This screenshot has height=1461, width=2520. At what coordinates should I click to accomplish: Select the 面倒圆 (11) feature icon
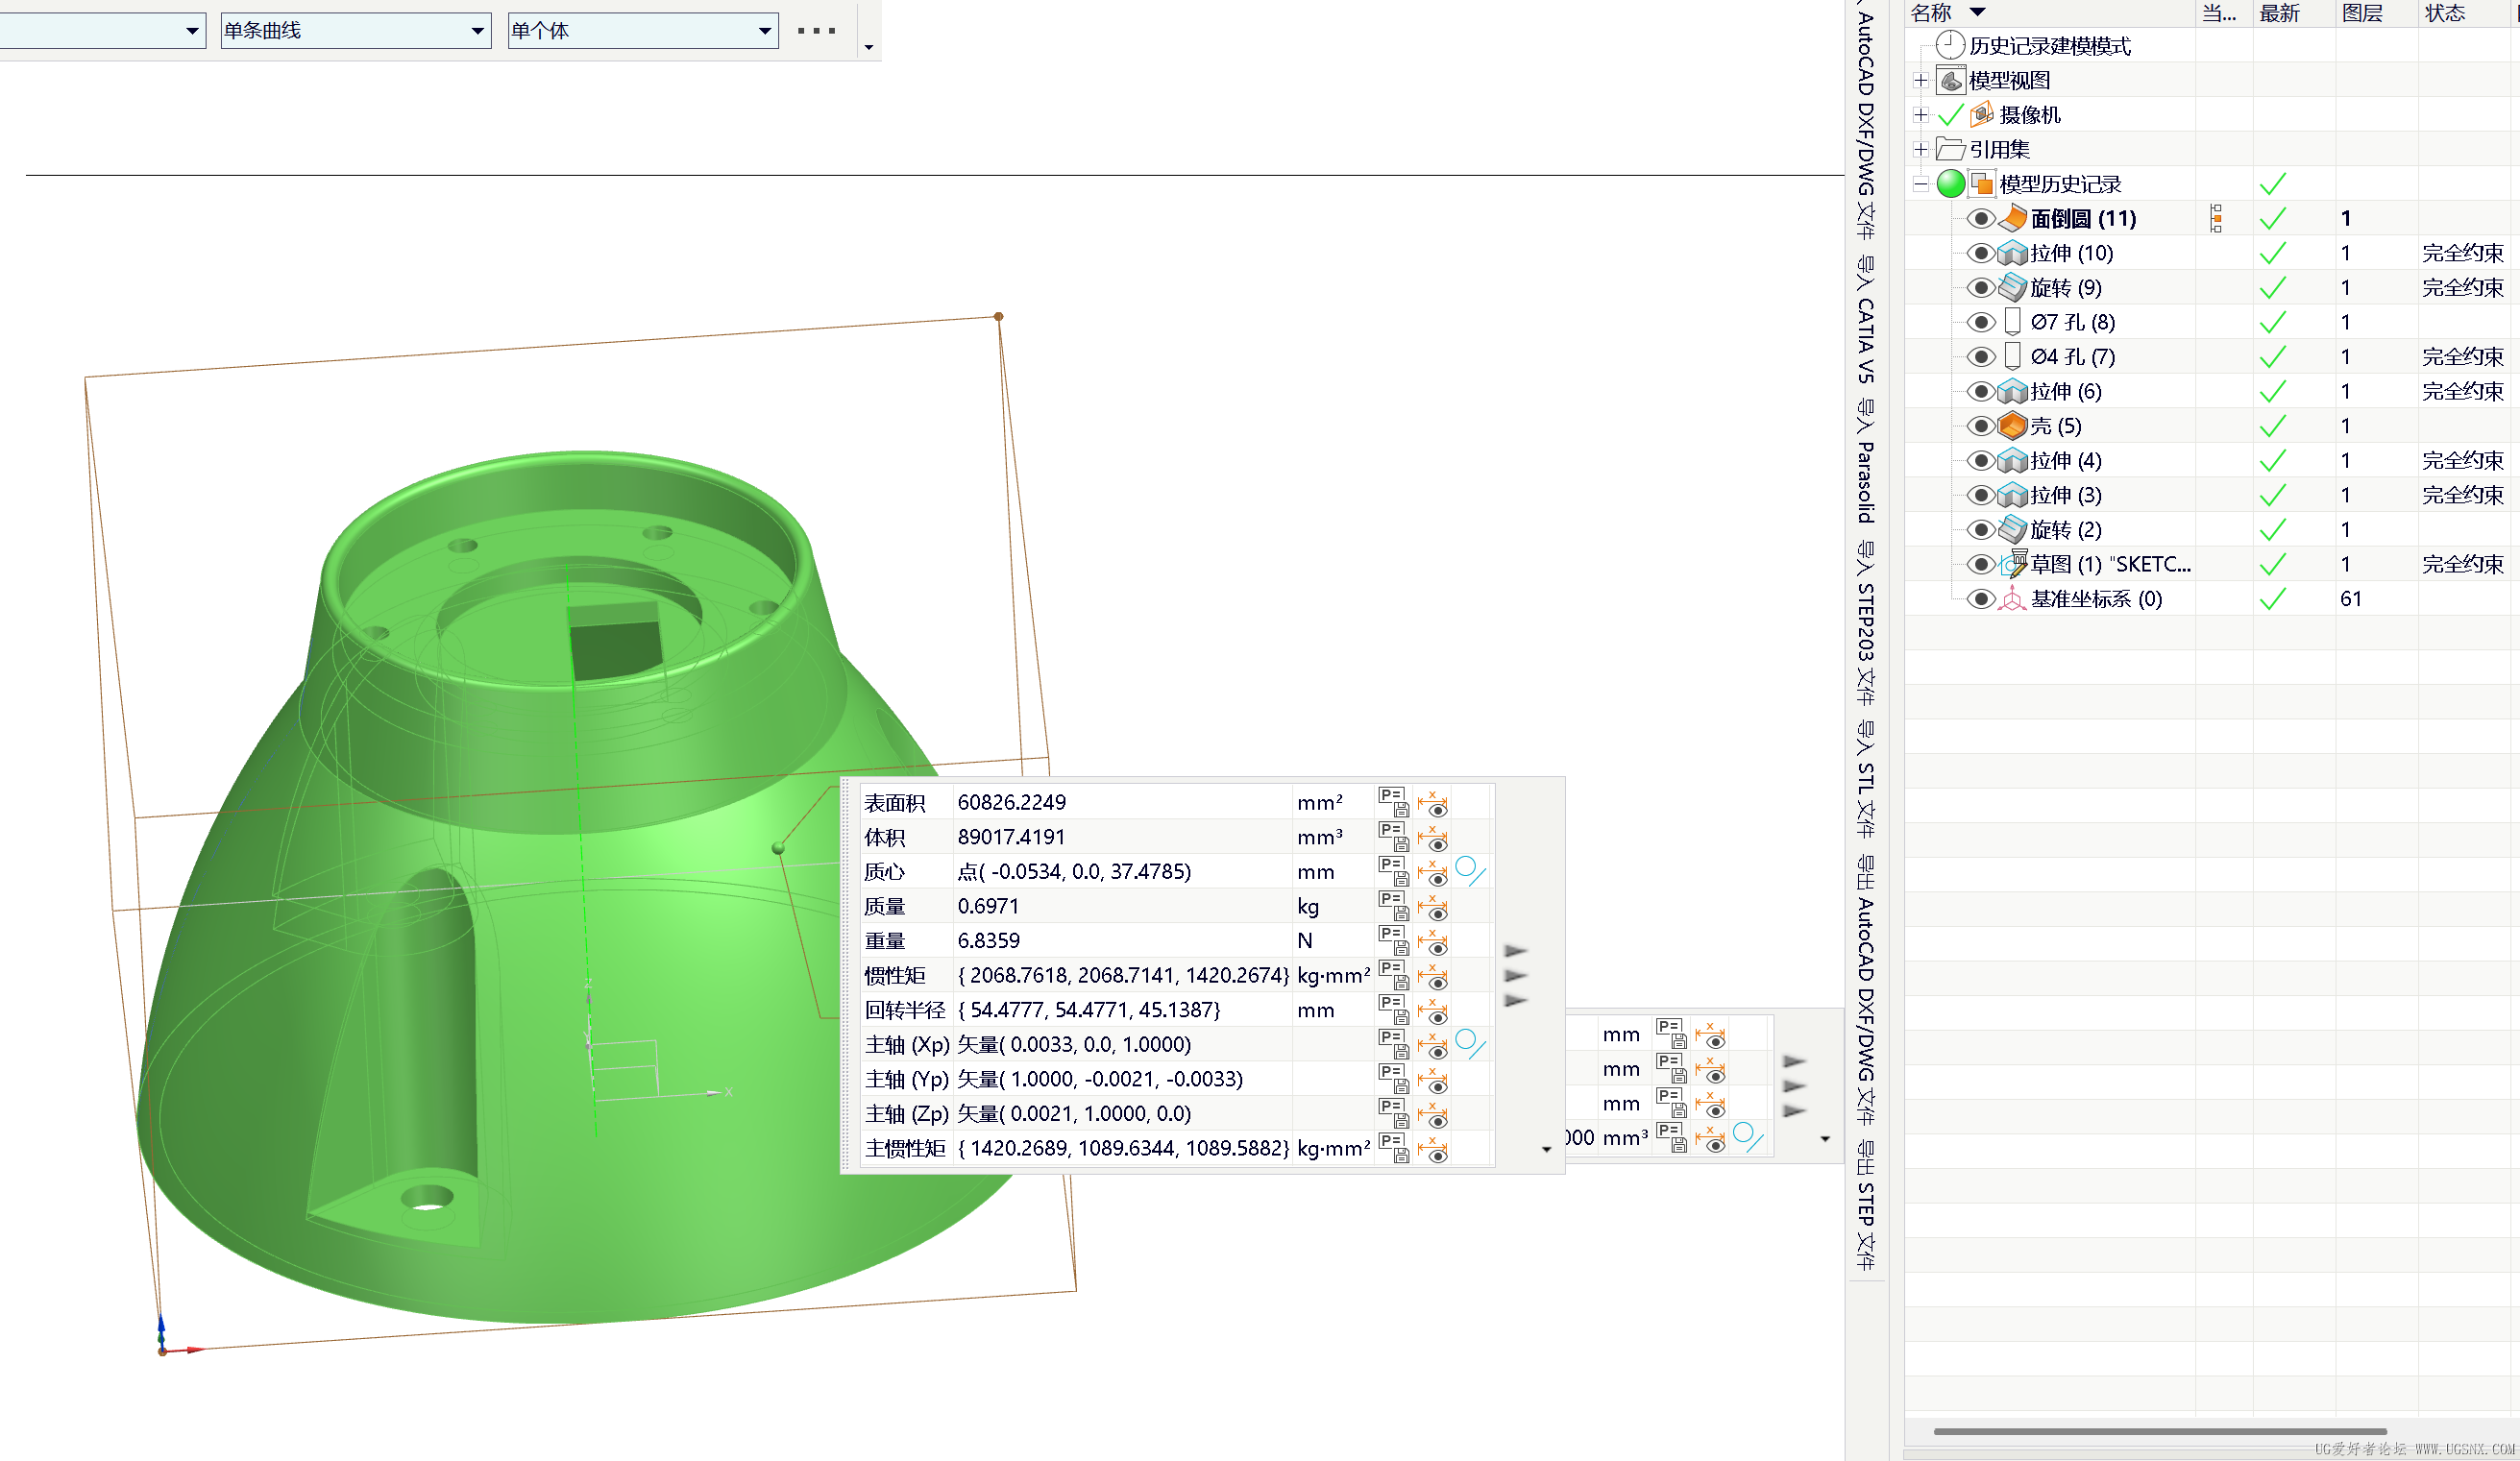(x=2012, y=218)
